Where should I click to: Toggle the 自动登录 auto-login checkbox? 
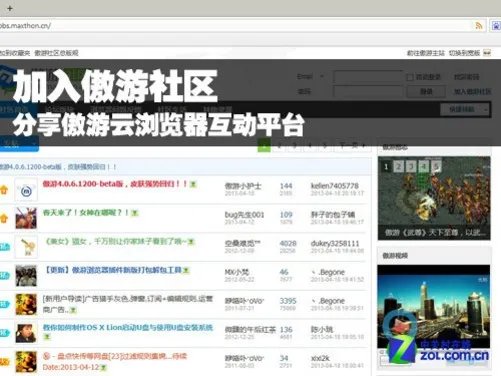coord(410,77)
